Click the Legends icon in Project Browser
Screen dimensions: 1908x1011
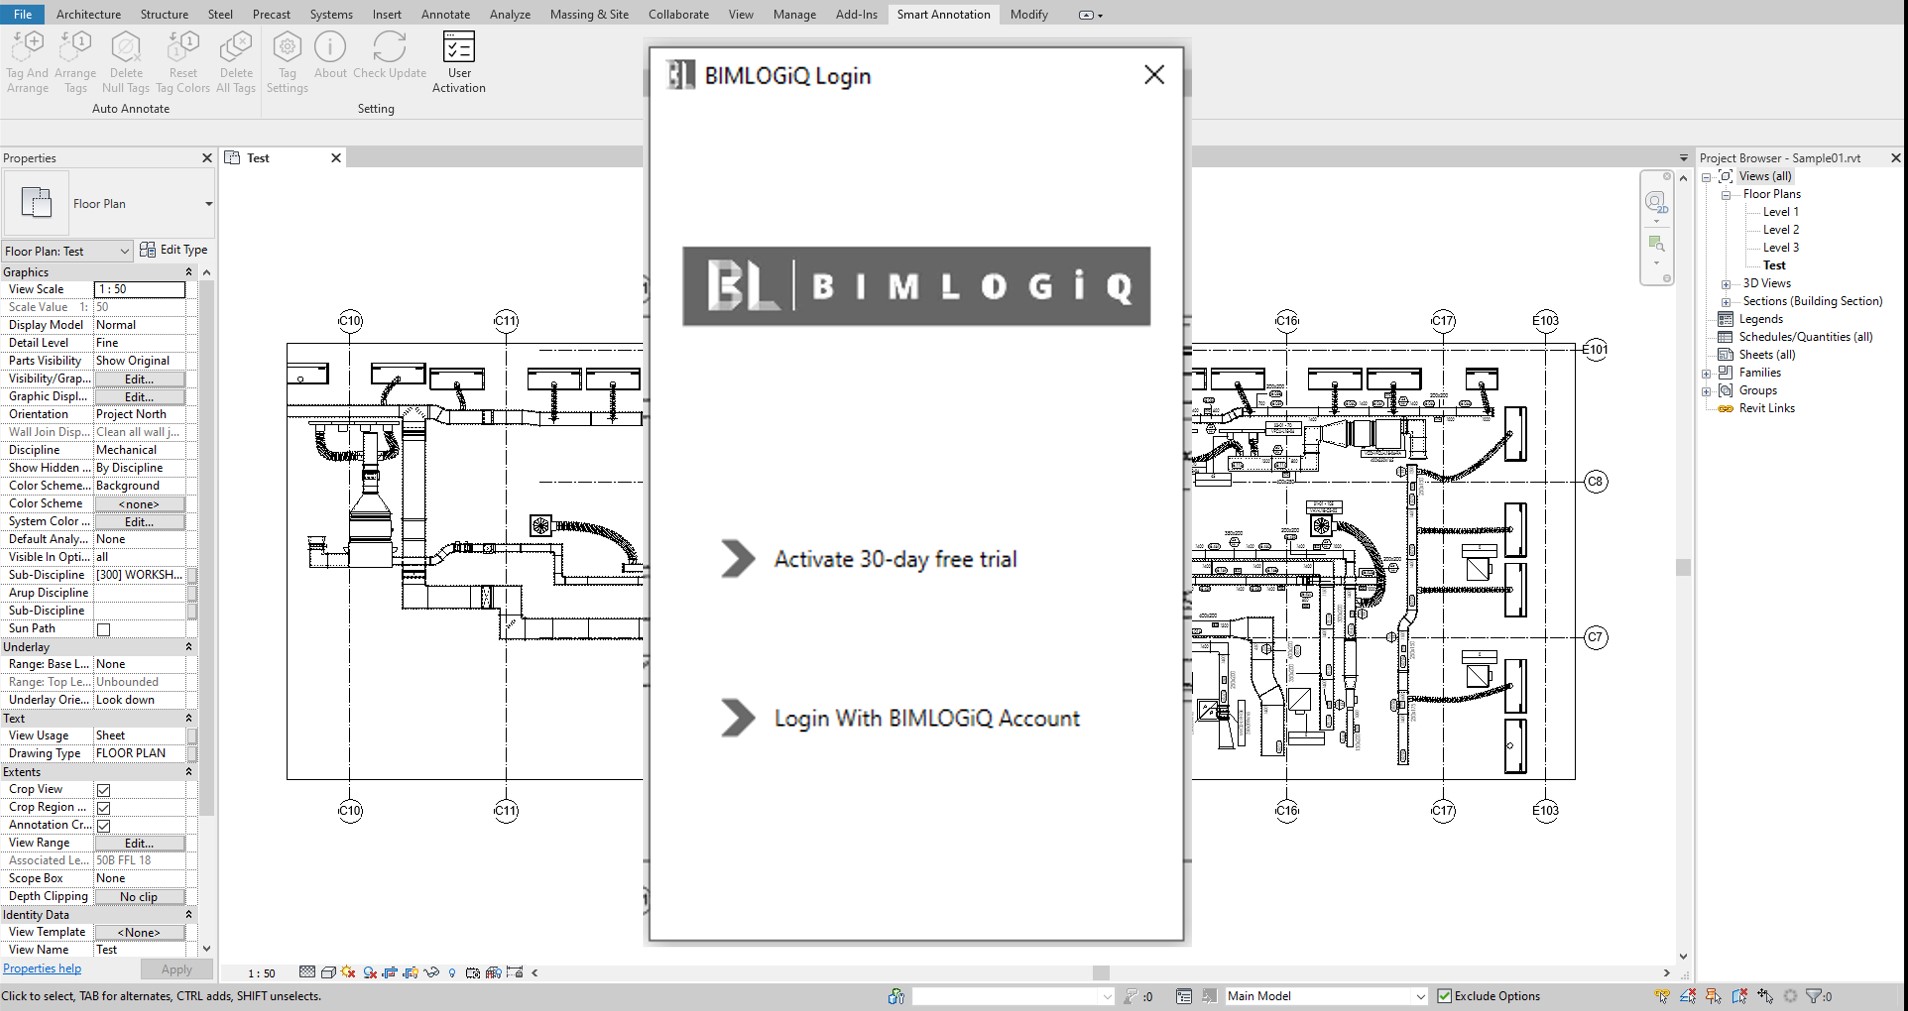point(1725,319)
